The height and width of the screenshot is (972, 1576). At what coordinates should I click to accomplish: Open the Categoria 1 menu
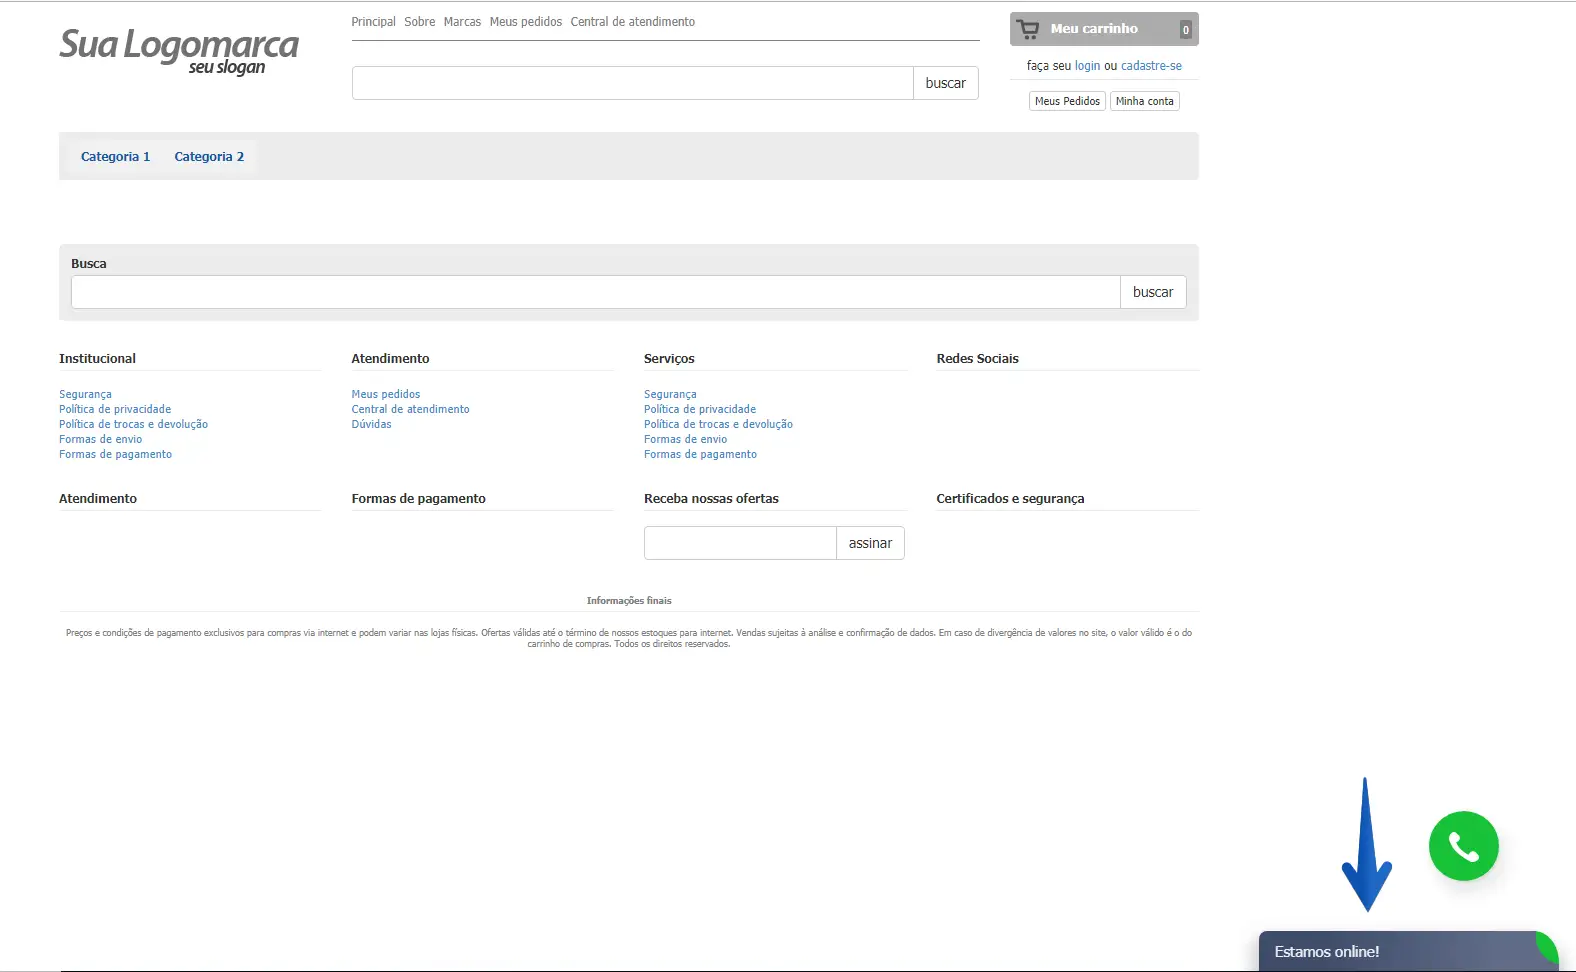115,157
